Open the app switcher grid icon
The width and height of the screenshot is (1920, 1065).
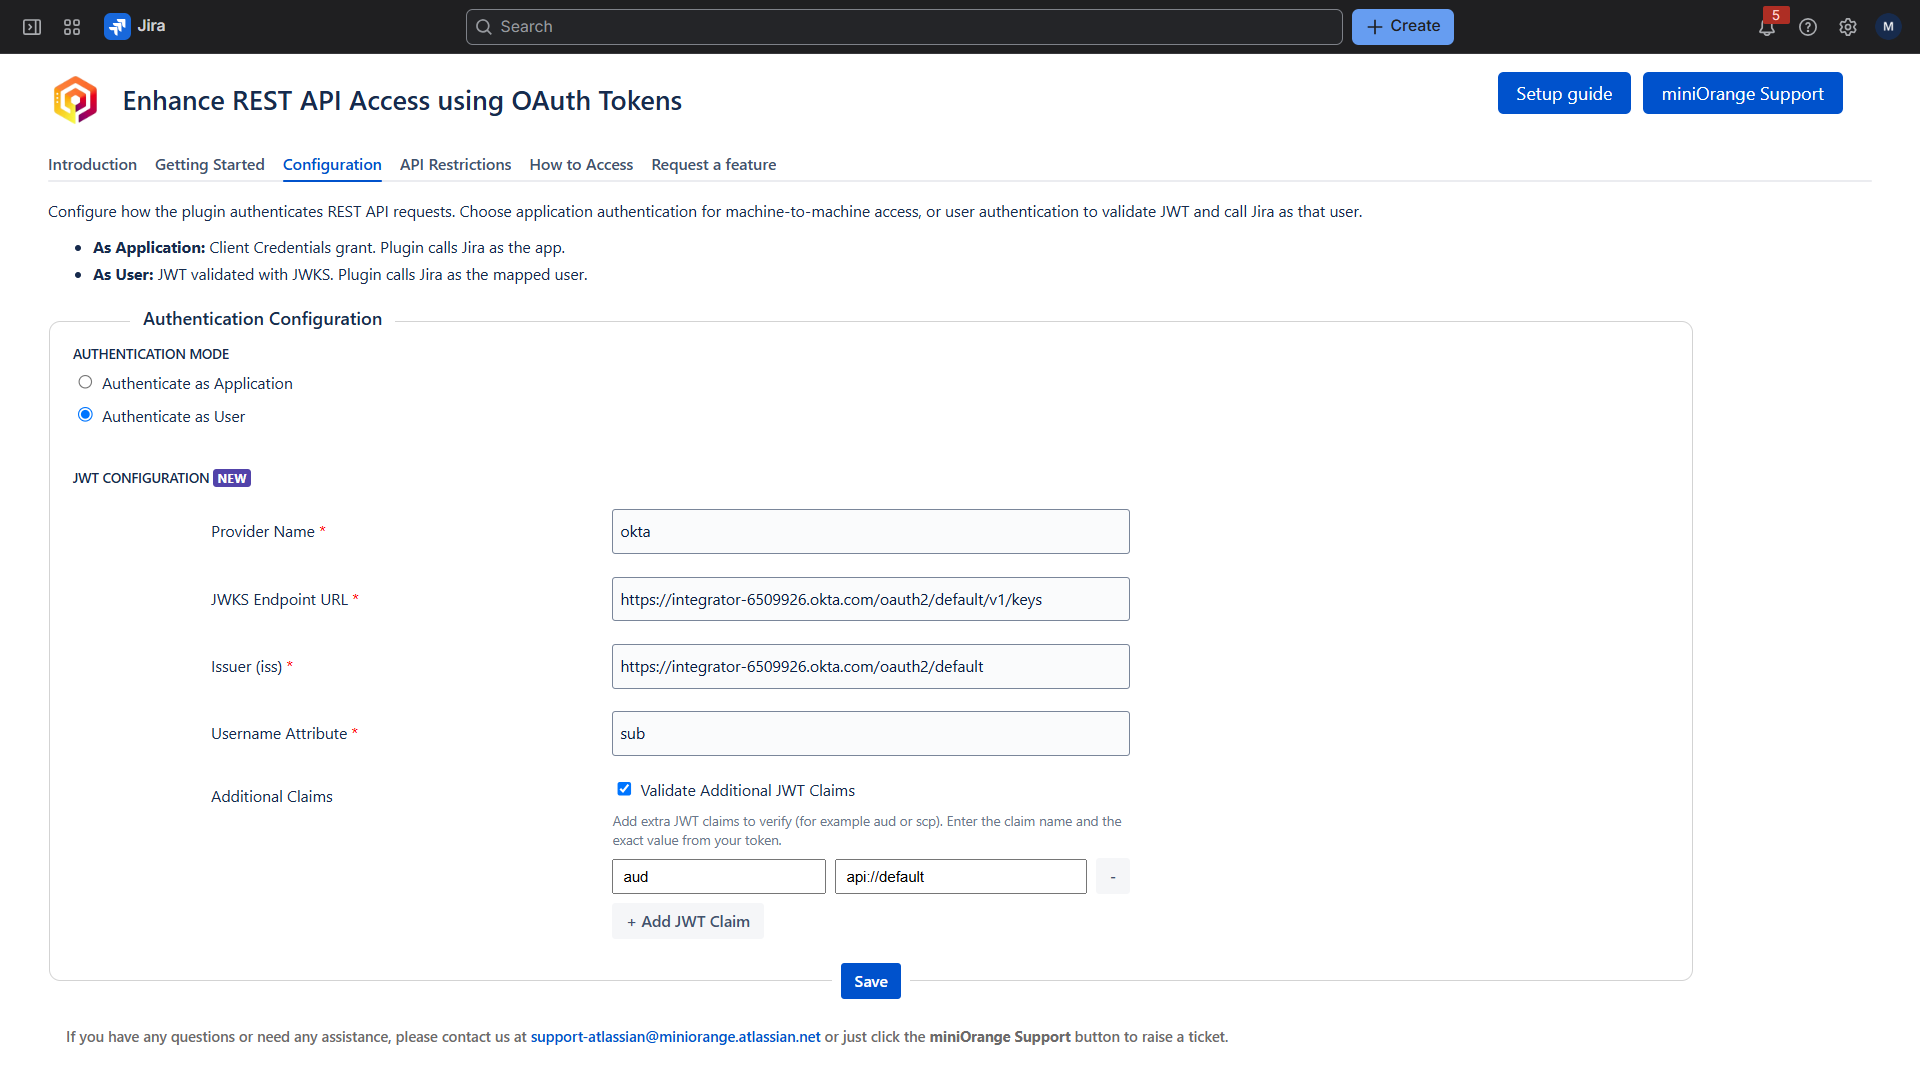pos(72,27)
